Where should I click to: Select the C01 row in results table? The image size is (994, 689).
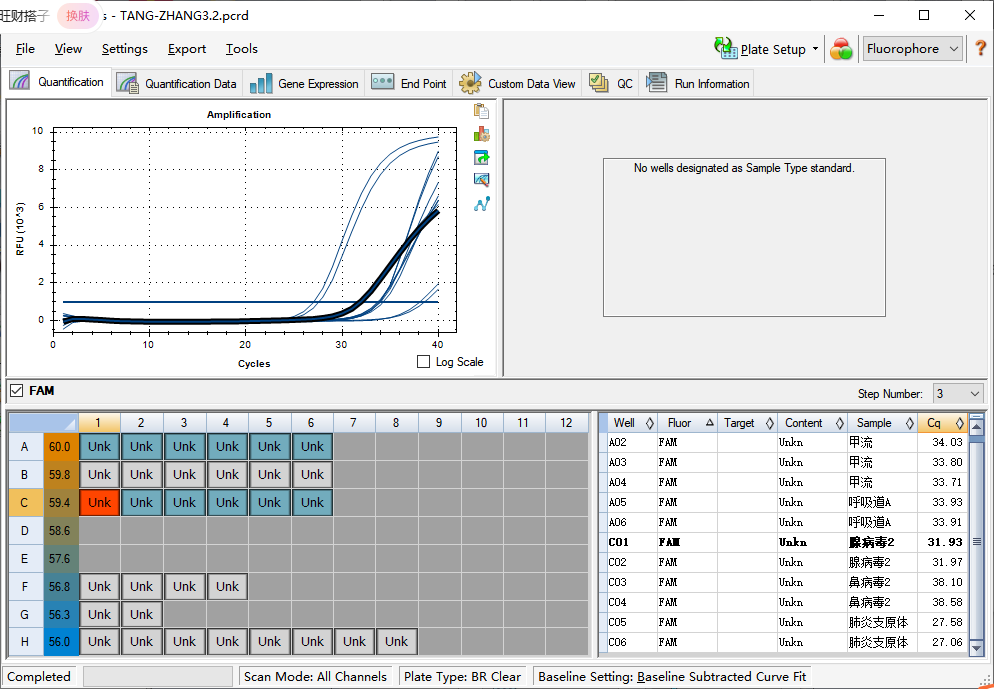(784, 542)
